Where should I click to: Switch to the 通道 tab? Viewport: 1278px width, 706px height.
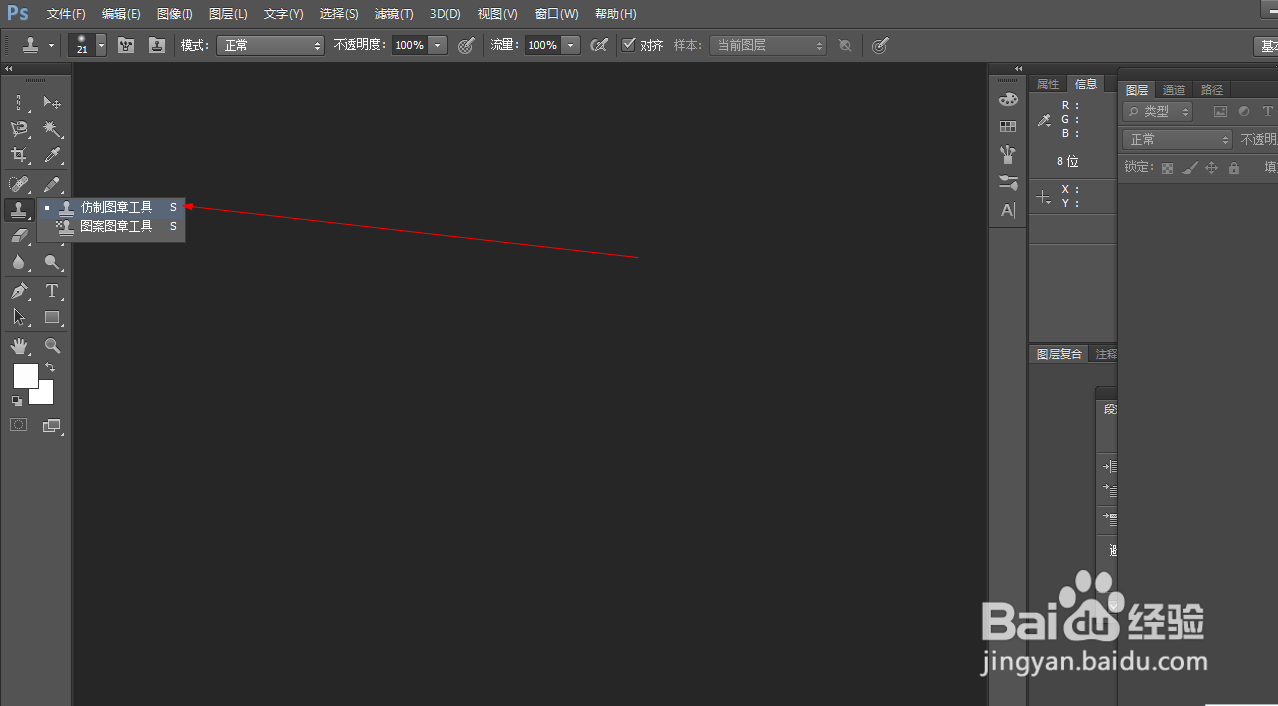coord(1174,89)
